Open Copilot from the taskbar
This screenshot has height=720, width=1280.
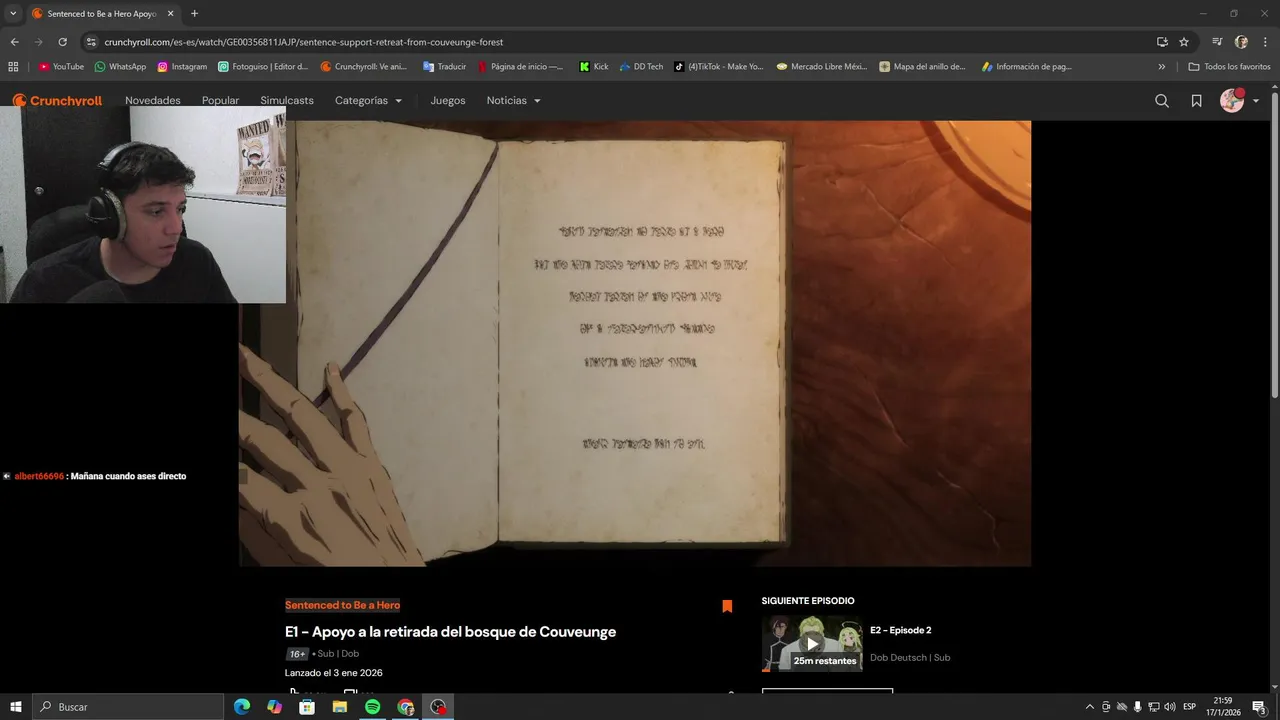pos(275,707)
